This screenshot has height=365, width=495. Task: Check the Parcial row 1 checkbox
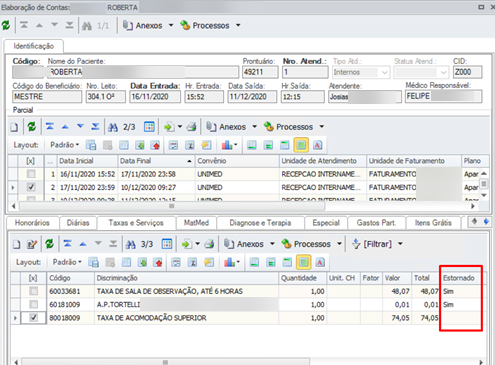[31, 174]
